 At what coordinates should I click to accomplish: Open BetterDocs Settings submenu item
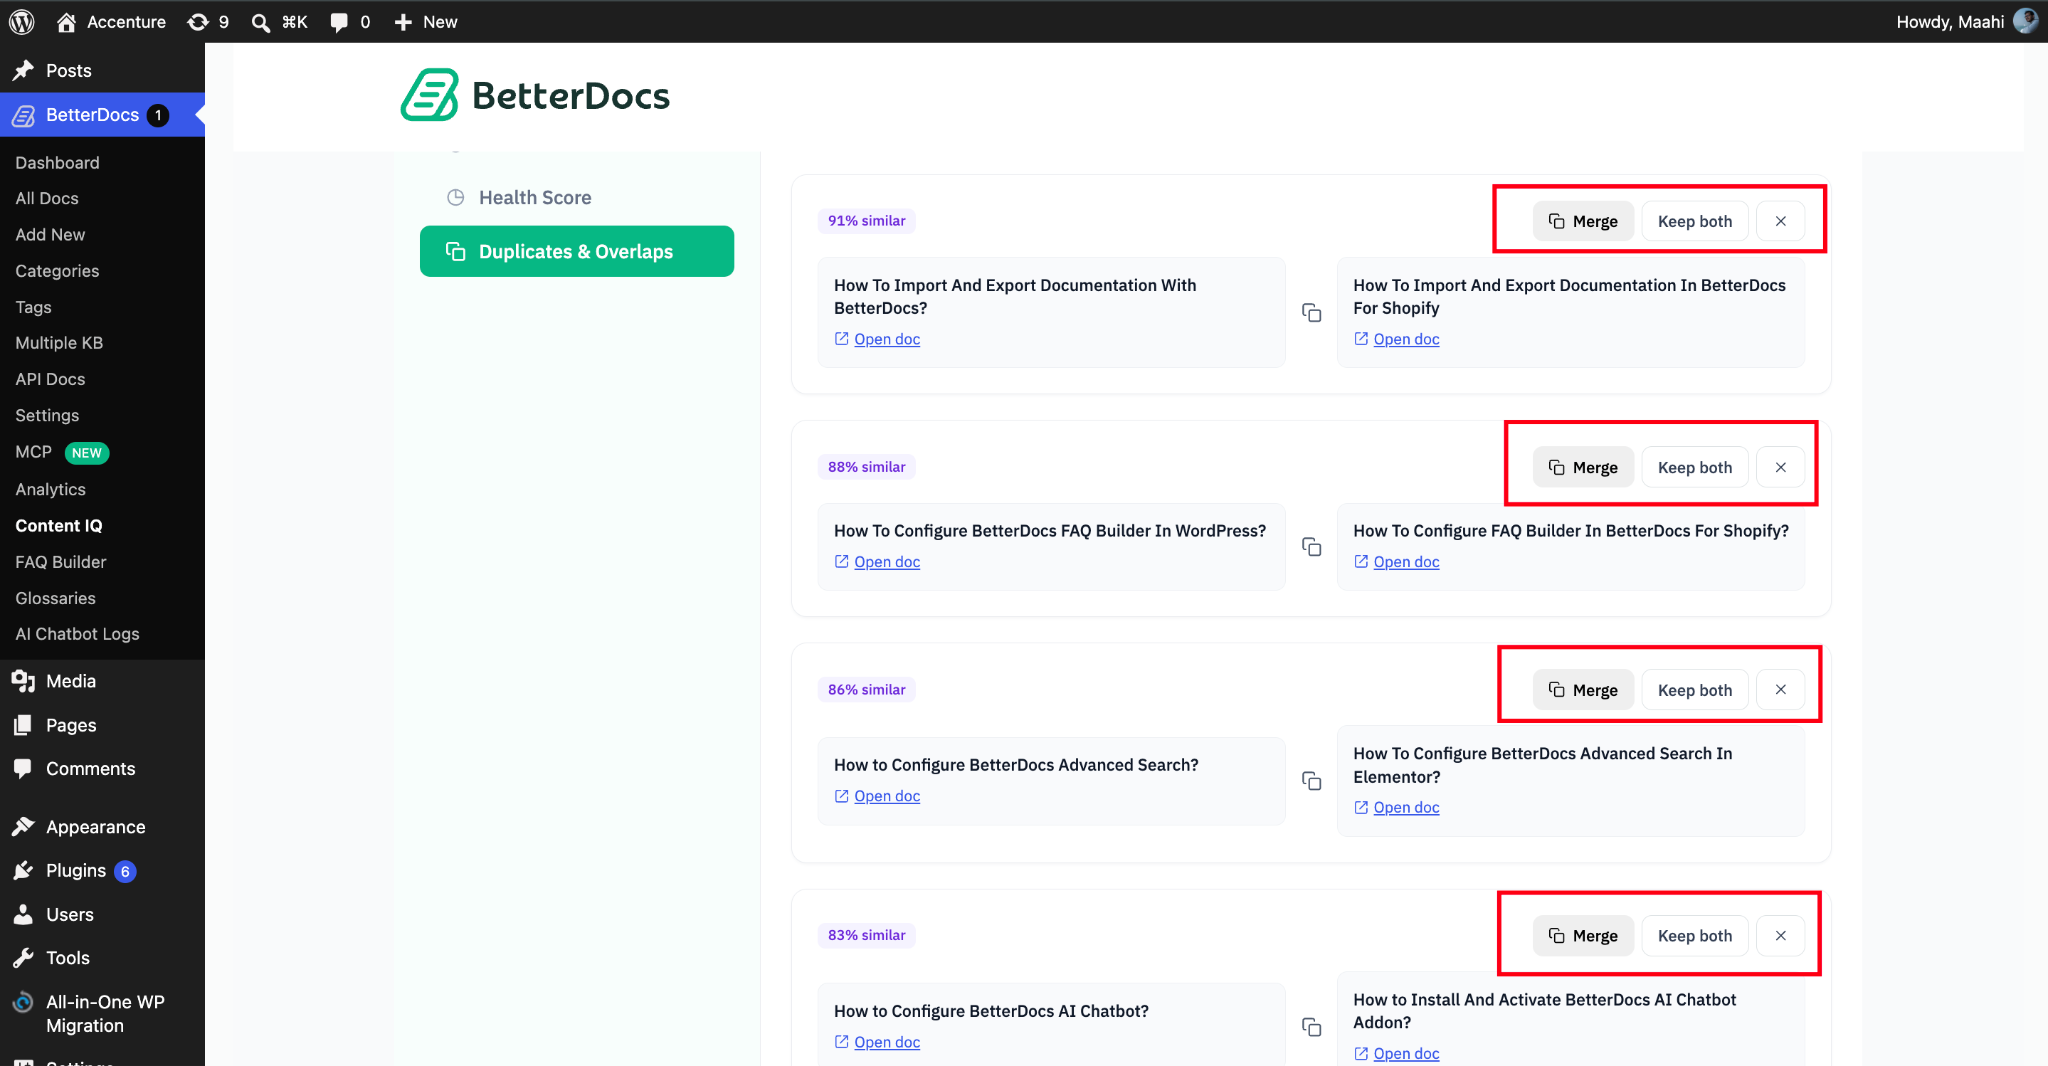[x=47, y=415]
